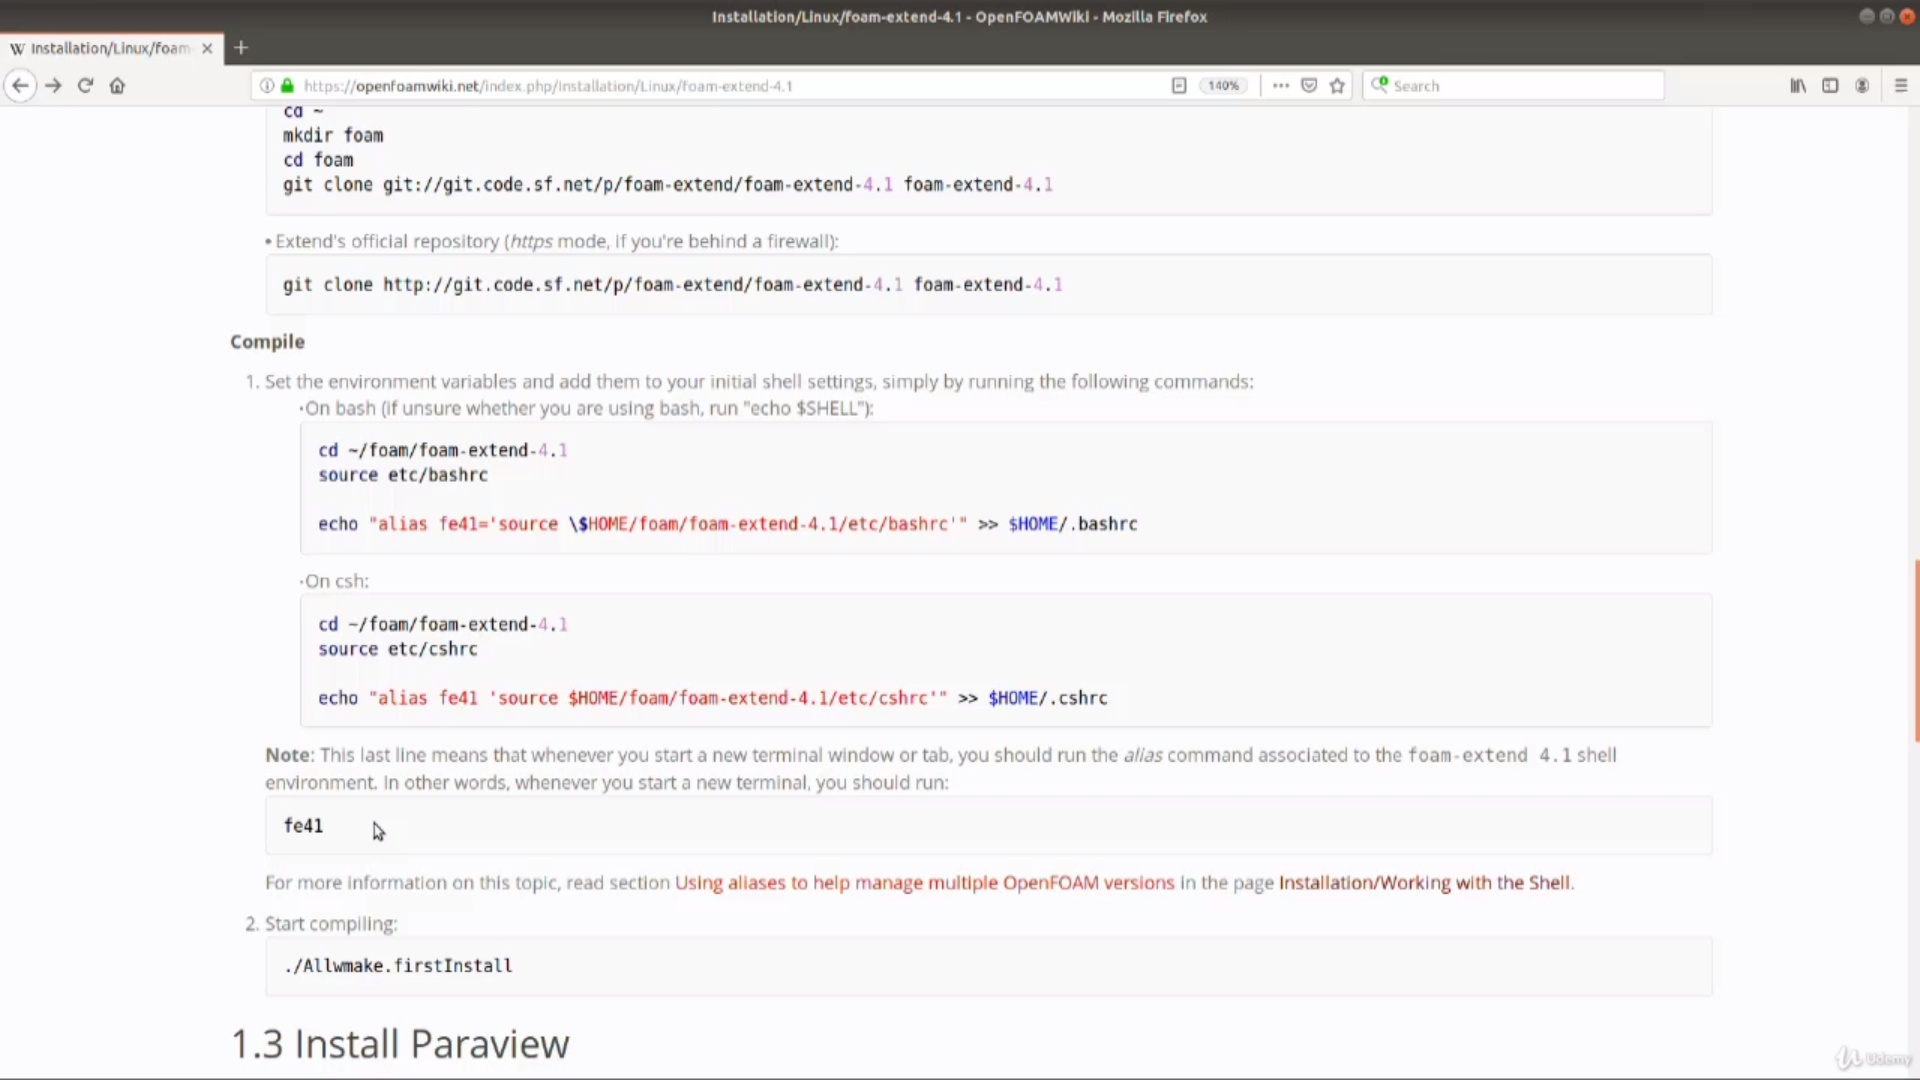Show site information icon in address bar
The image size is (1920, 1080).
267,86
